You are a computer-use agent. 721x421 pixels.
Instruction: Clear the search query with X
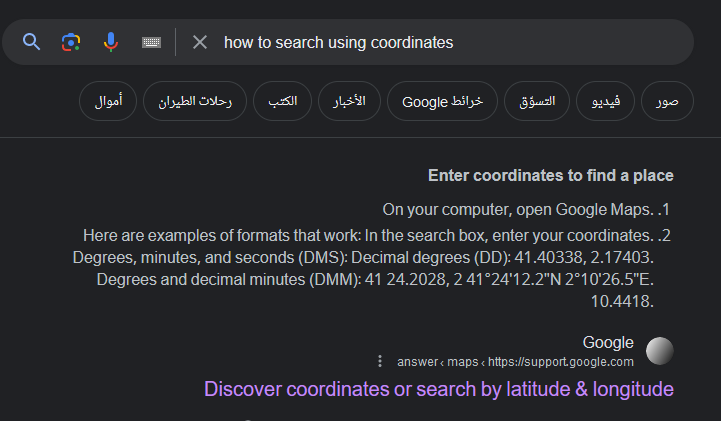coord(200,42)
